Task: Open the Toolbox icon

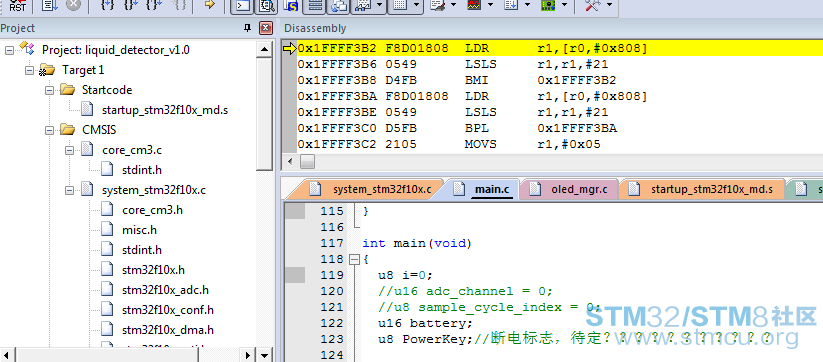Action: point(593,6)
